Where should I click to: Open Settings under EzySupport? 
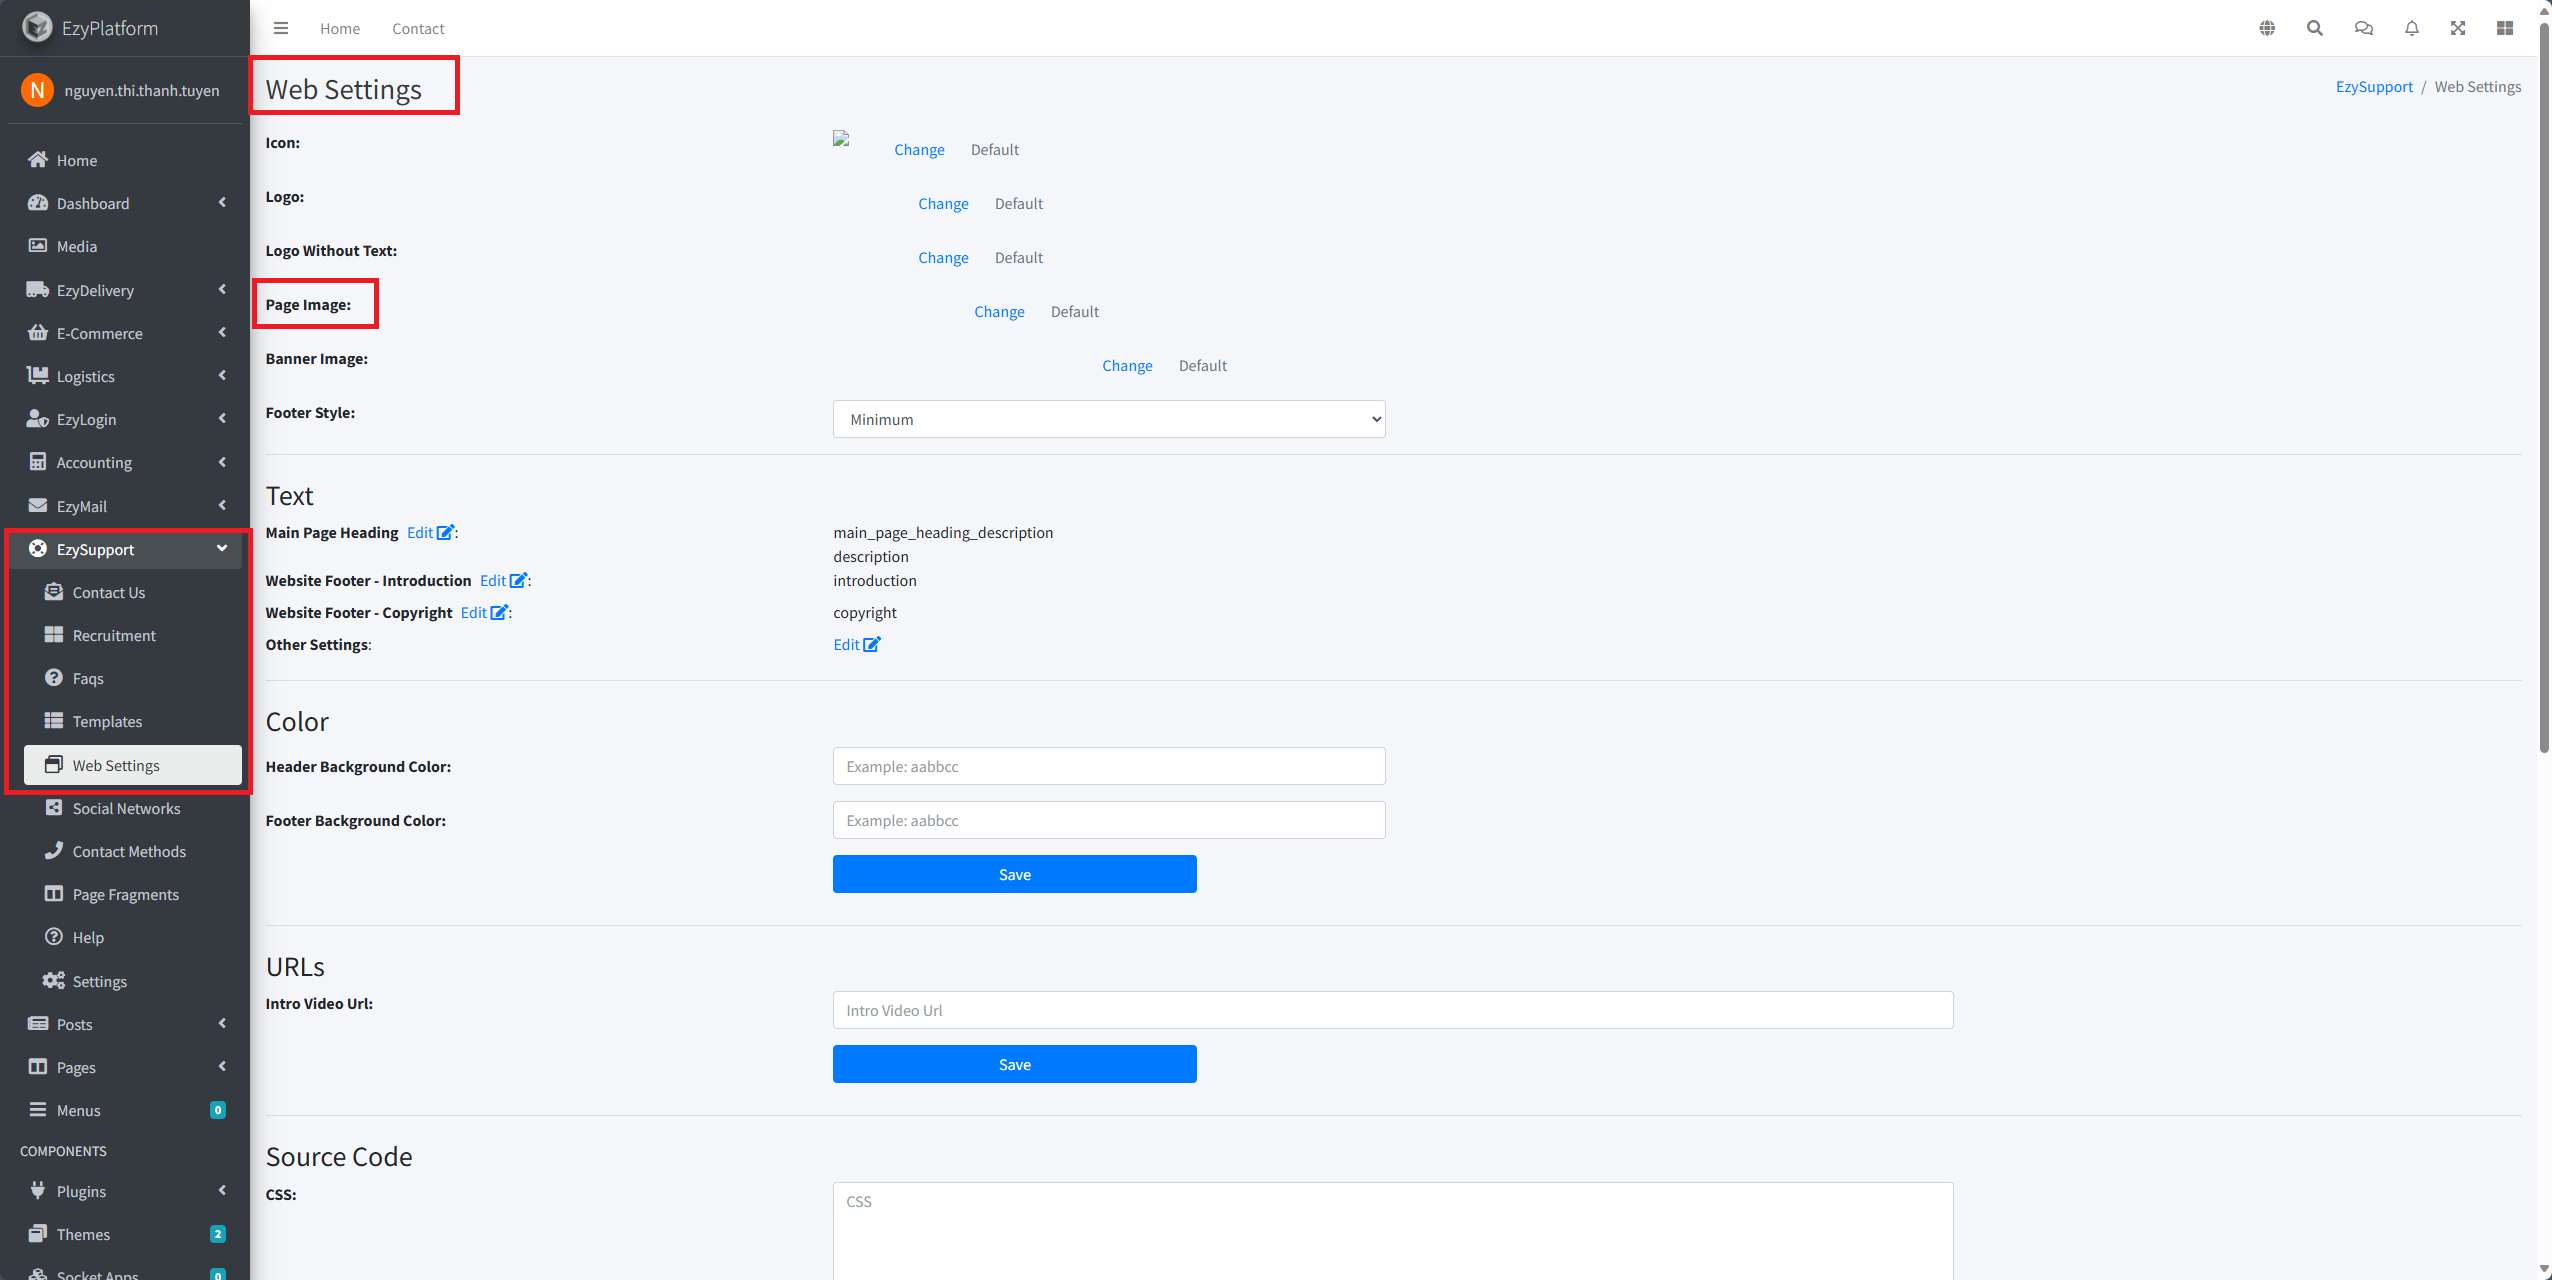point(133,981)
